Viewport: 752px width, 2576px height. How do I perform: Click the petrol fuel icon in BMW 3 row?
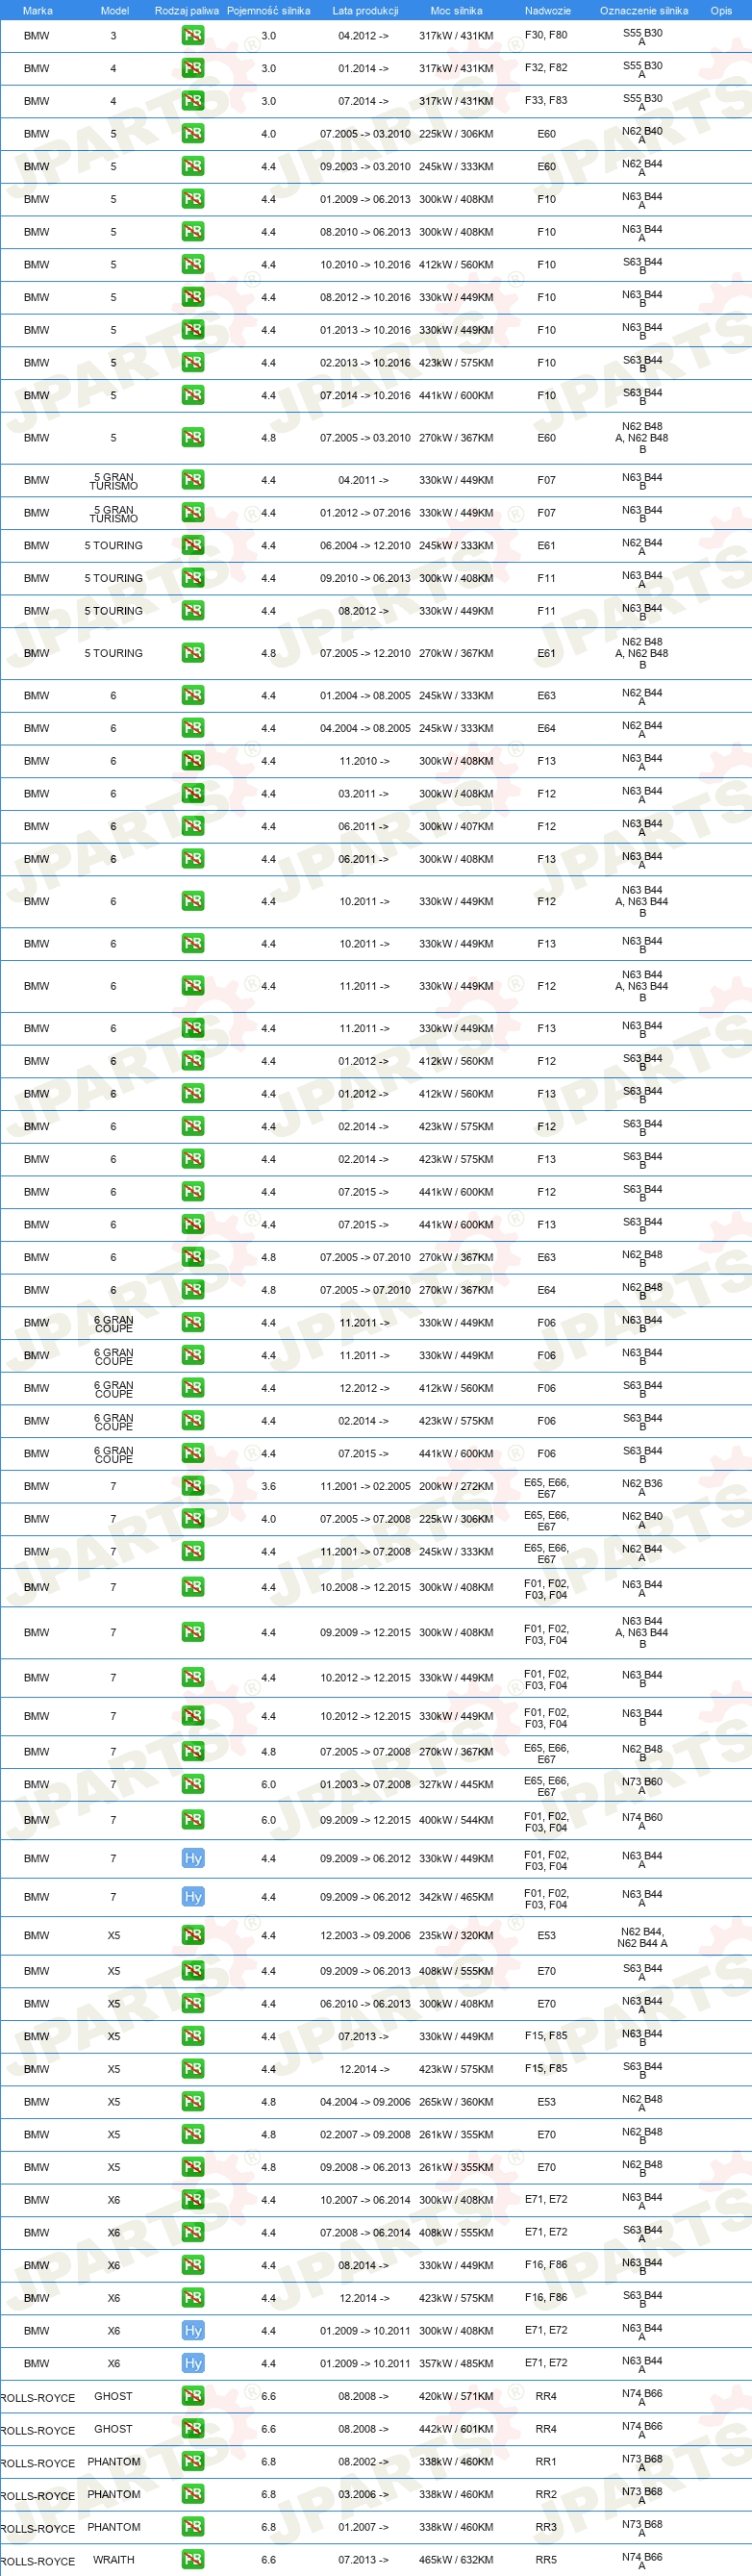click(x=193, y=36)
